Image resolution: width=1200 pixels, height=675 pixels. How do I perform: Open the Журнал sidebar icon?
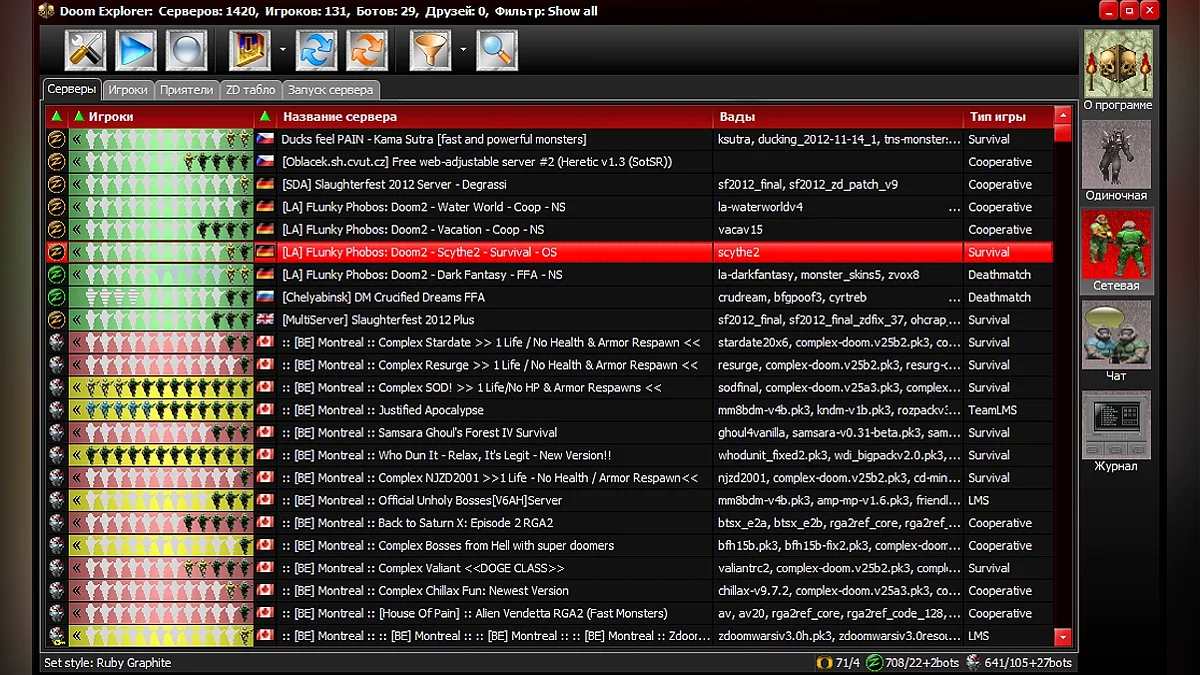click(x=1116, y=430)
